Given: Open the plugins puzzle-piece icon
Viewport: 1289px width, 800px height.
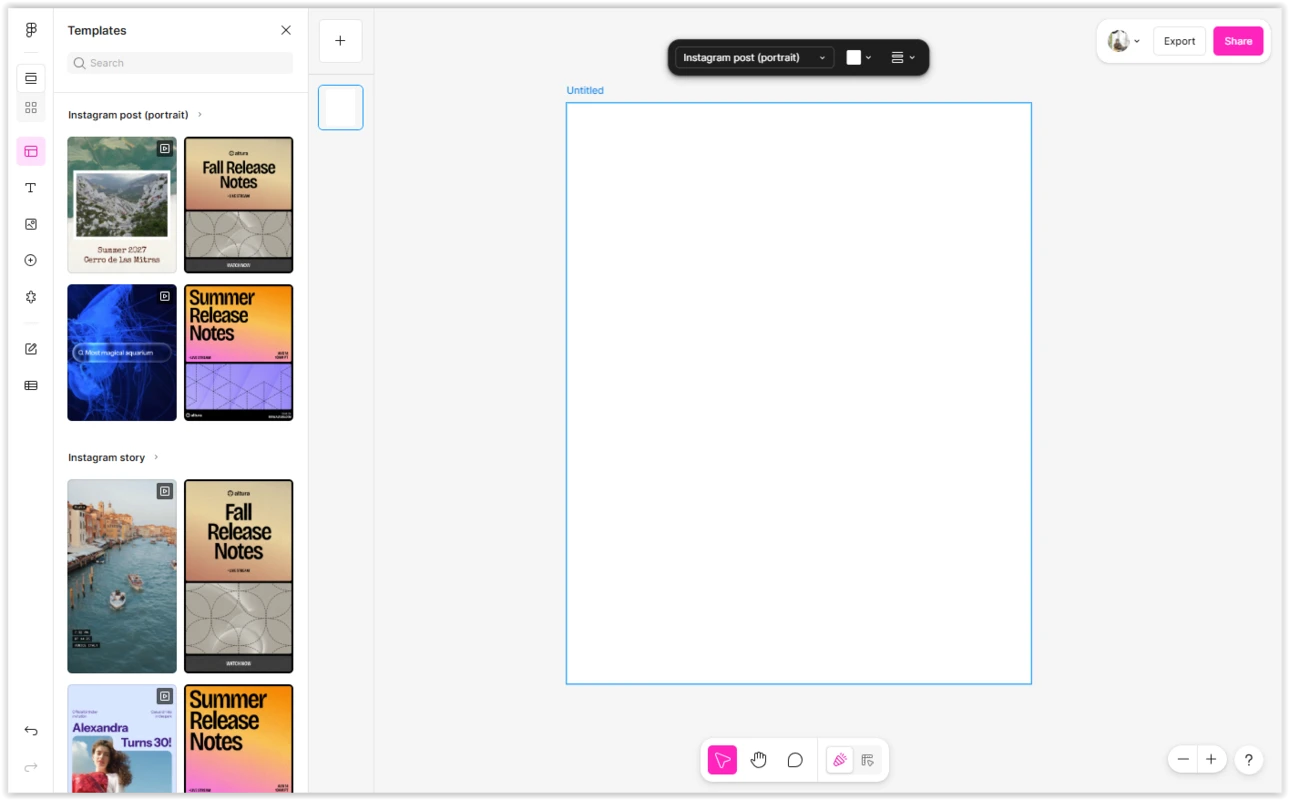Looking at the screenshot, I should pyautogui.click(x=31, y=297).
